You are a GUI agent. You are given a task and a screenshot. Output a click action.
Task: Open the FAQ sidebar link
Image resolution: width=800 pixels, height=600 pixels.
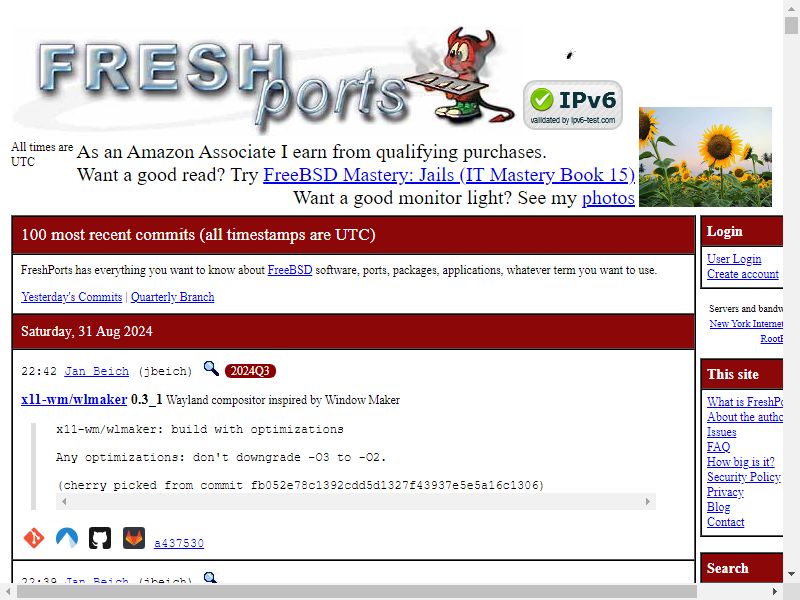pos(718,447)
